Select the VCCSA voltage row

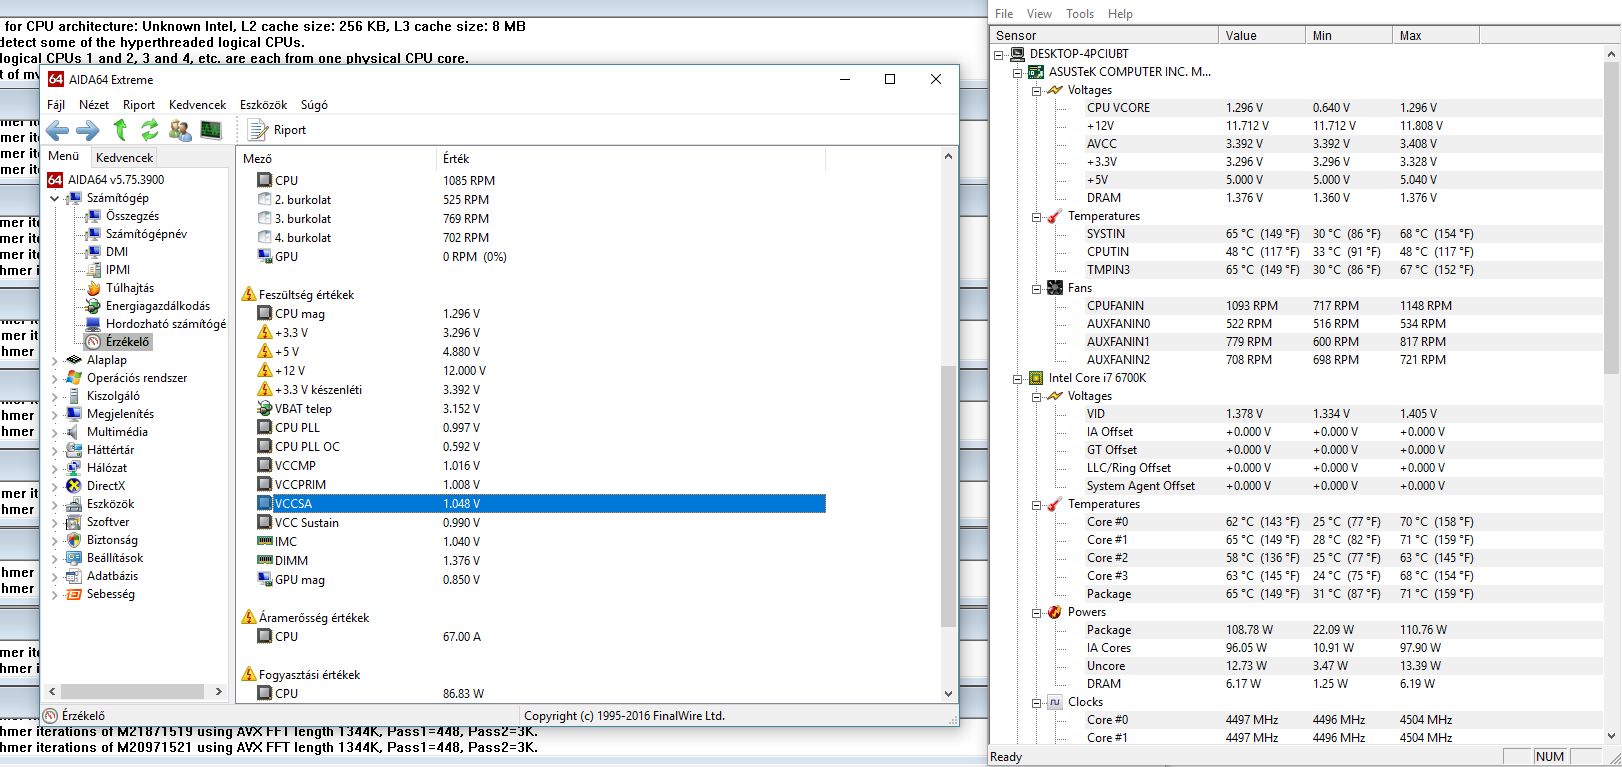[x=541, y=504]
